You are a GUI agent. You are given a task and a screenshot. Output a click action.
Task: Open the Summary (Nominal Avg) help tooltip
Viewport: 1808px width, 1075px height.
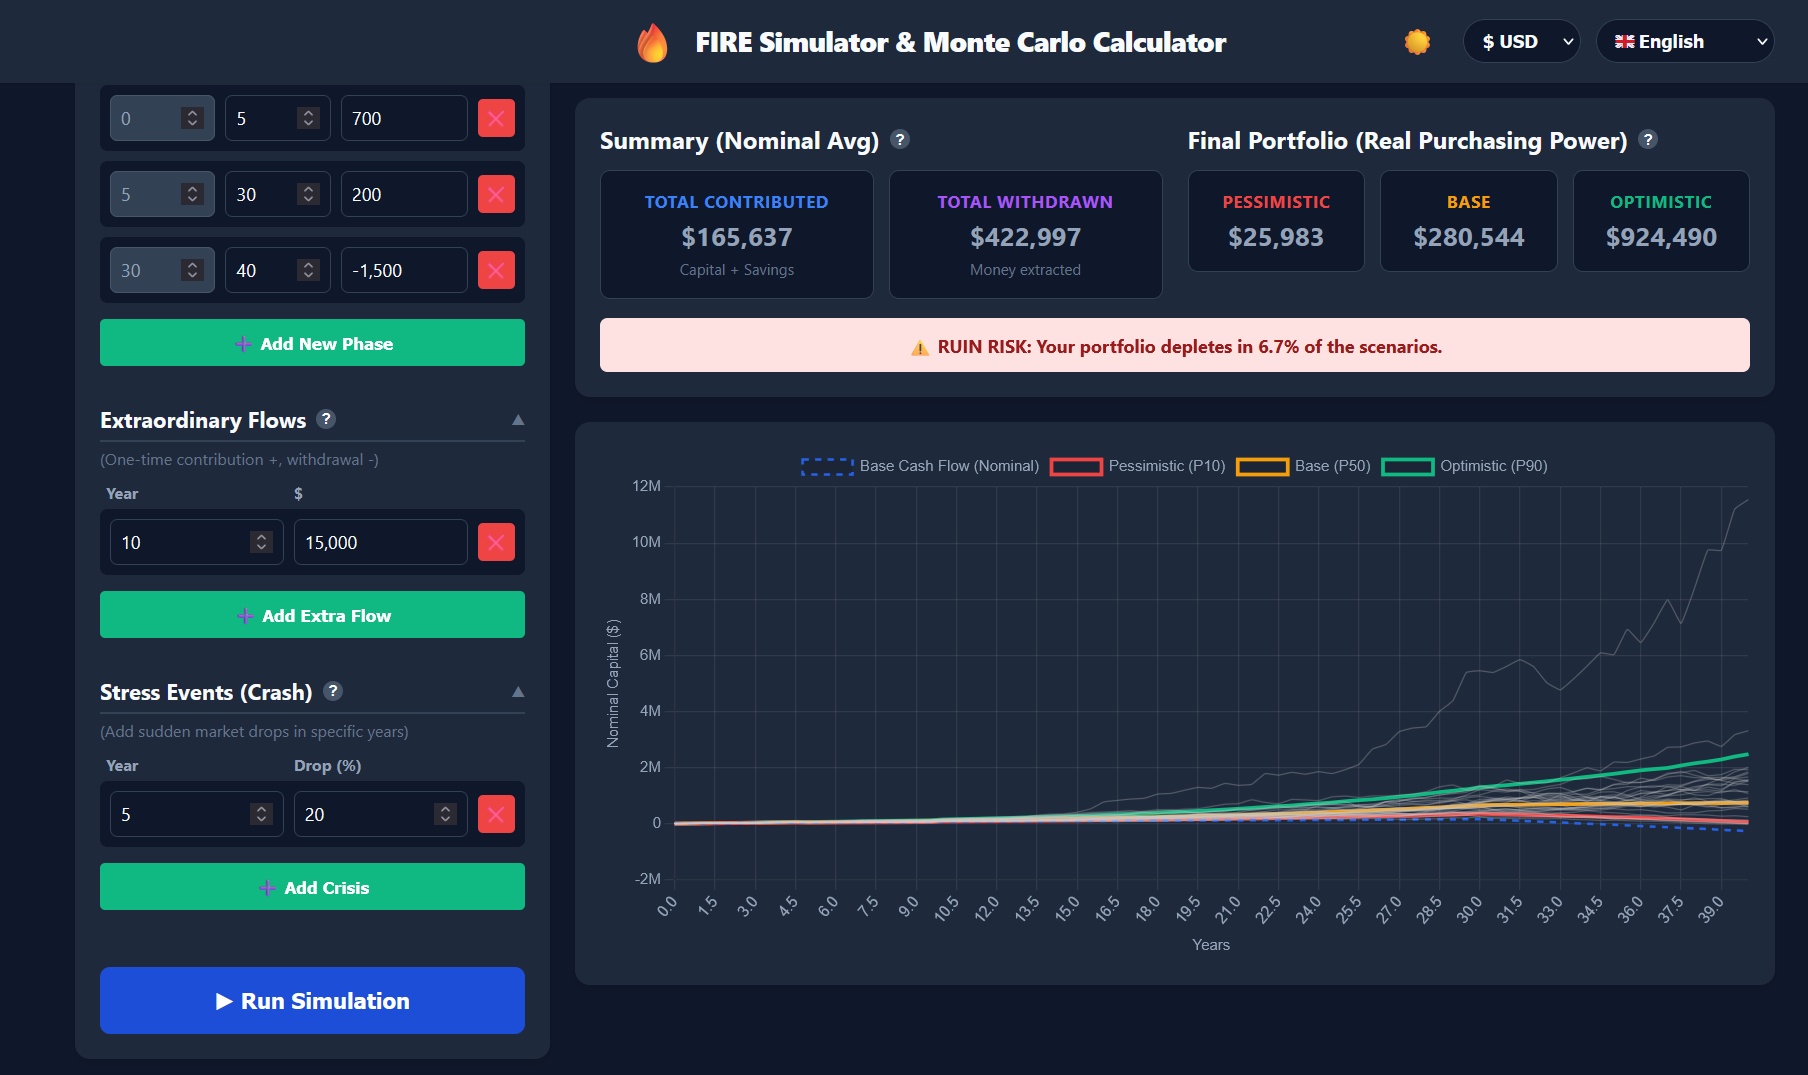coord(900,140)
